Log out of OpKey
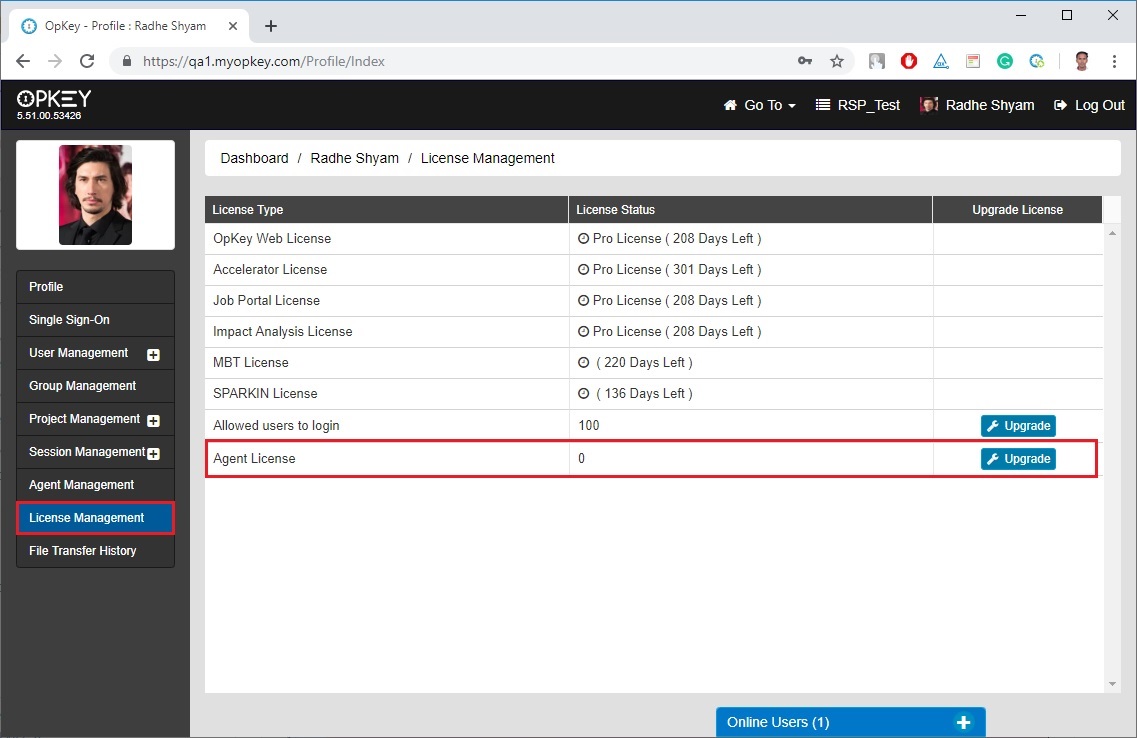This screenshot has height=738, width=1137. [1089, 105]
